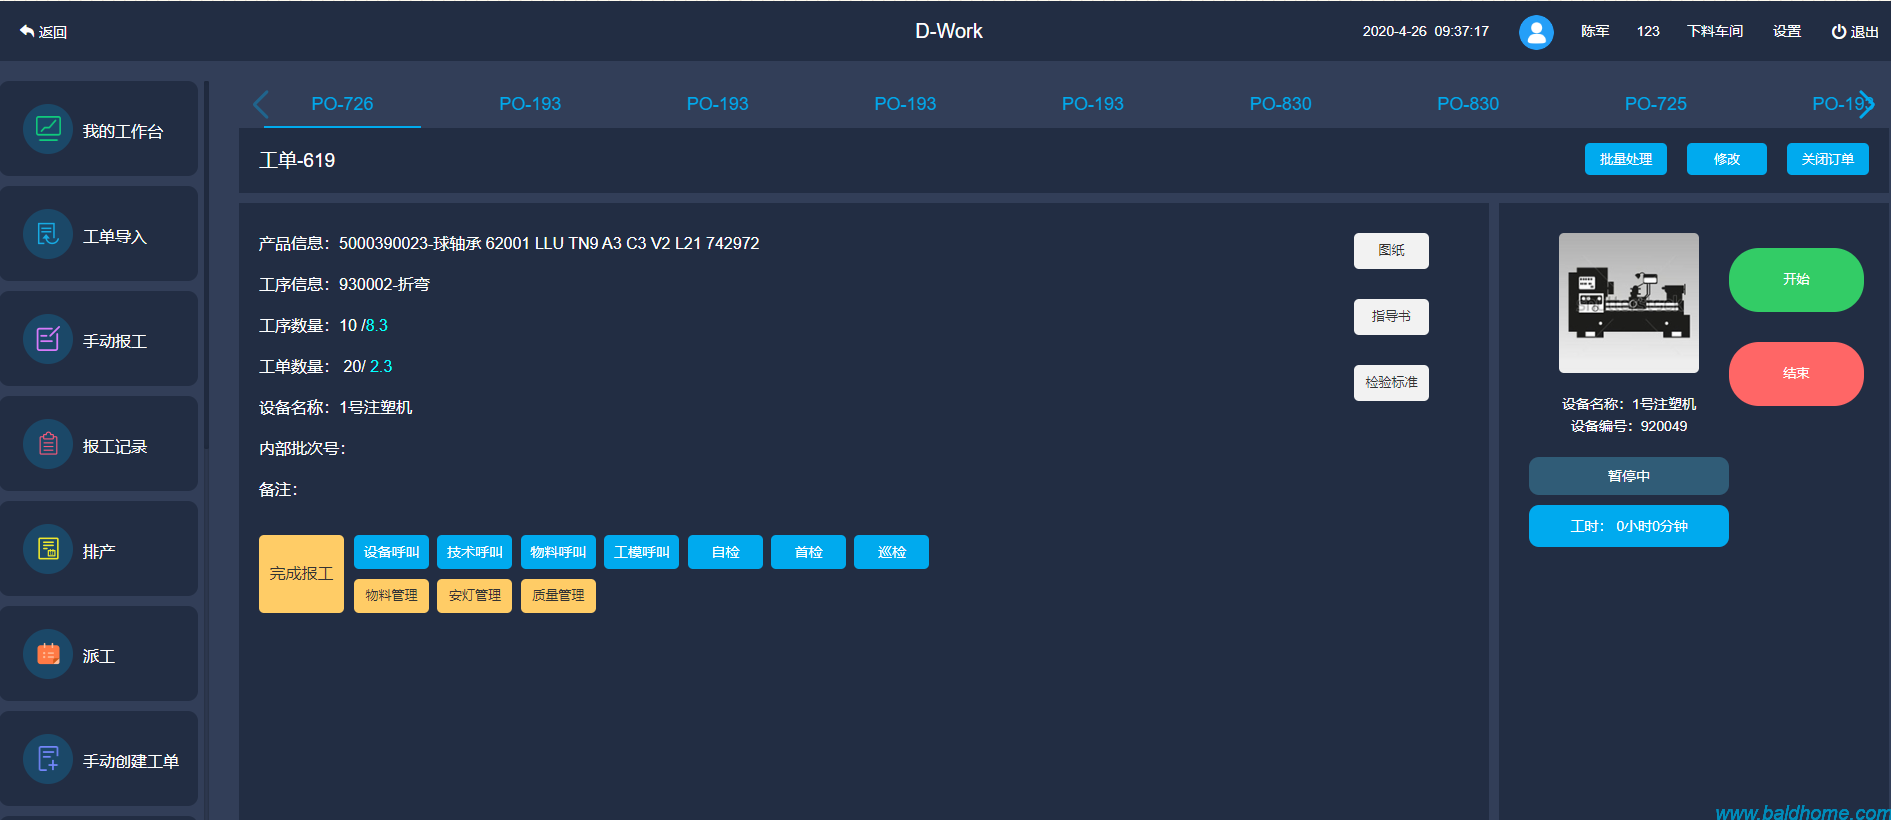Switch to the PO-726 tab
Screen dimensions: 1891x820
[x=342, y=104]
